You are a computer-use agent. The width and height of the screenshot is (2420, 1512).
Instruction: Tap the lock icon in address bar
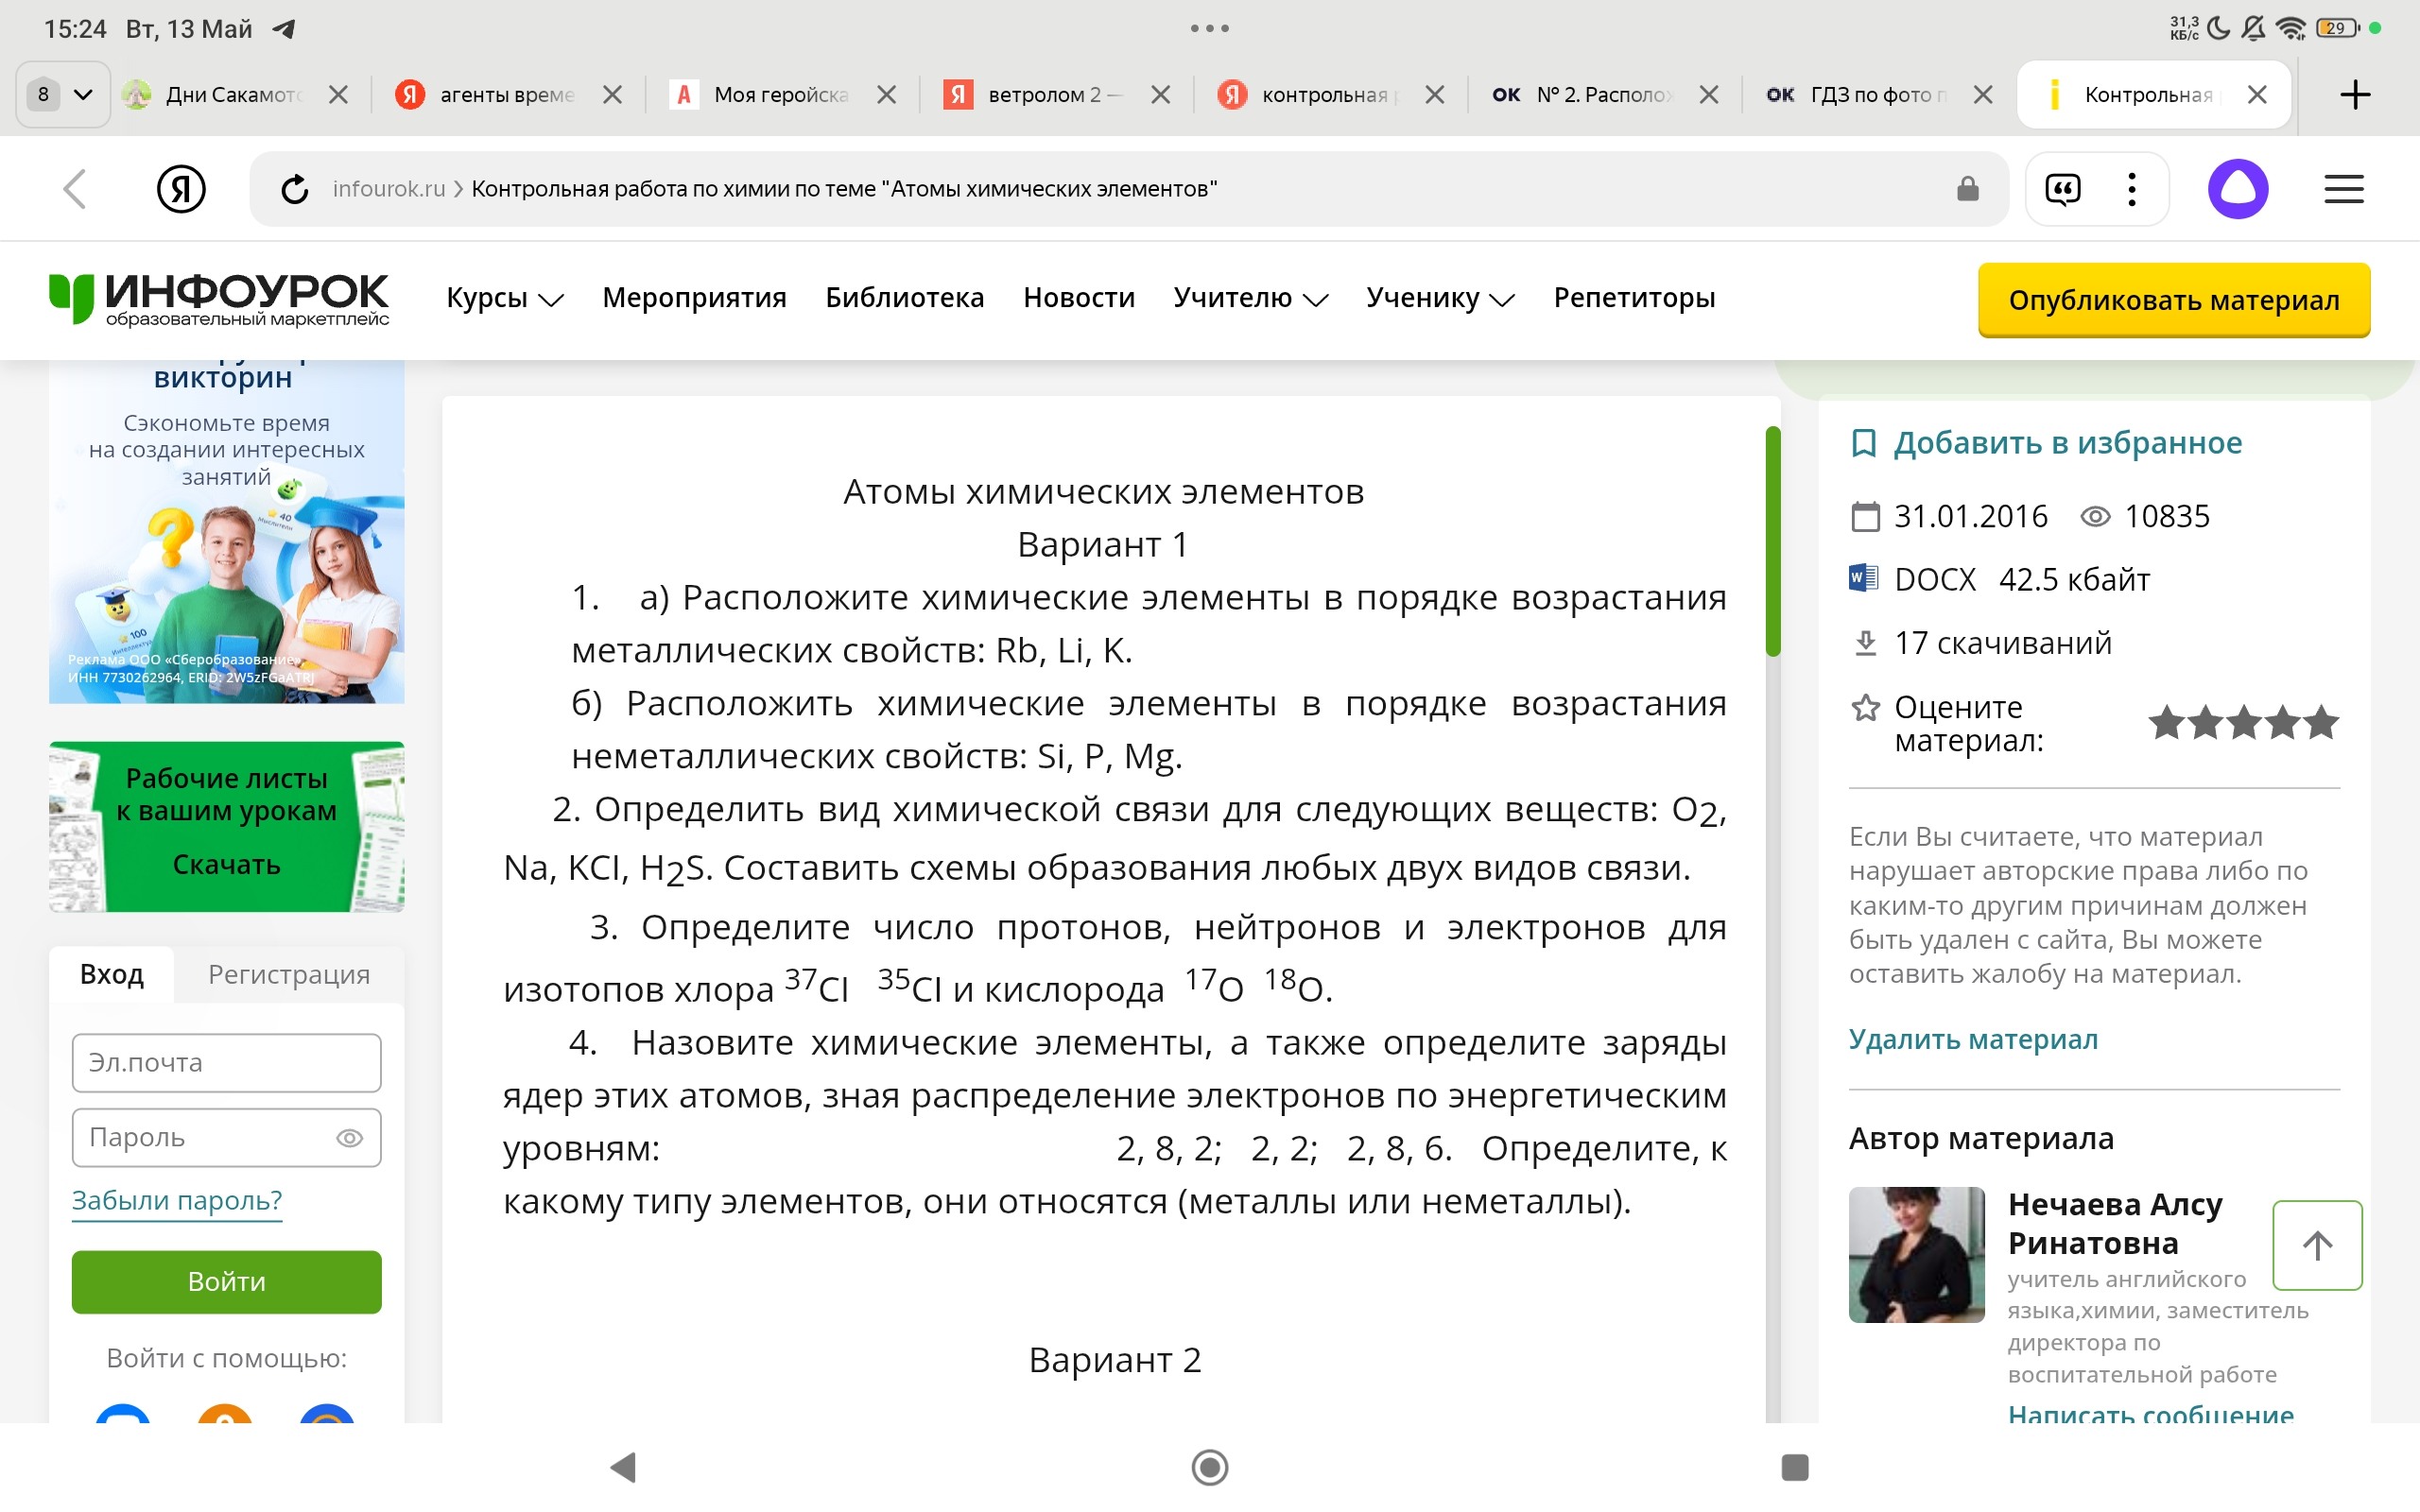coord(1967,189)
